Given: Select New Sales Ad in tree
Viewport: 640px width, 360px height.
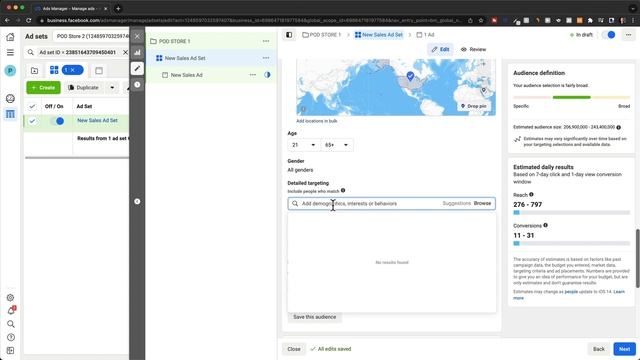Looking at the screenshot, I should point(187,75).
